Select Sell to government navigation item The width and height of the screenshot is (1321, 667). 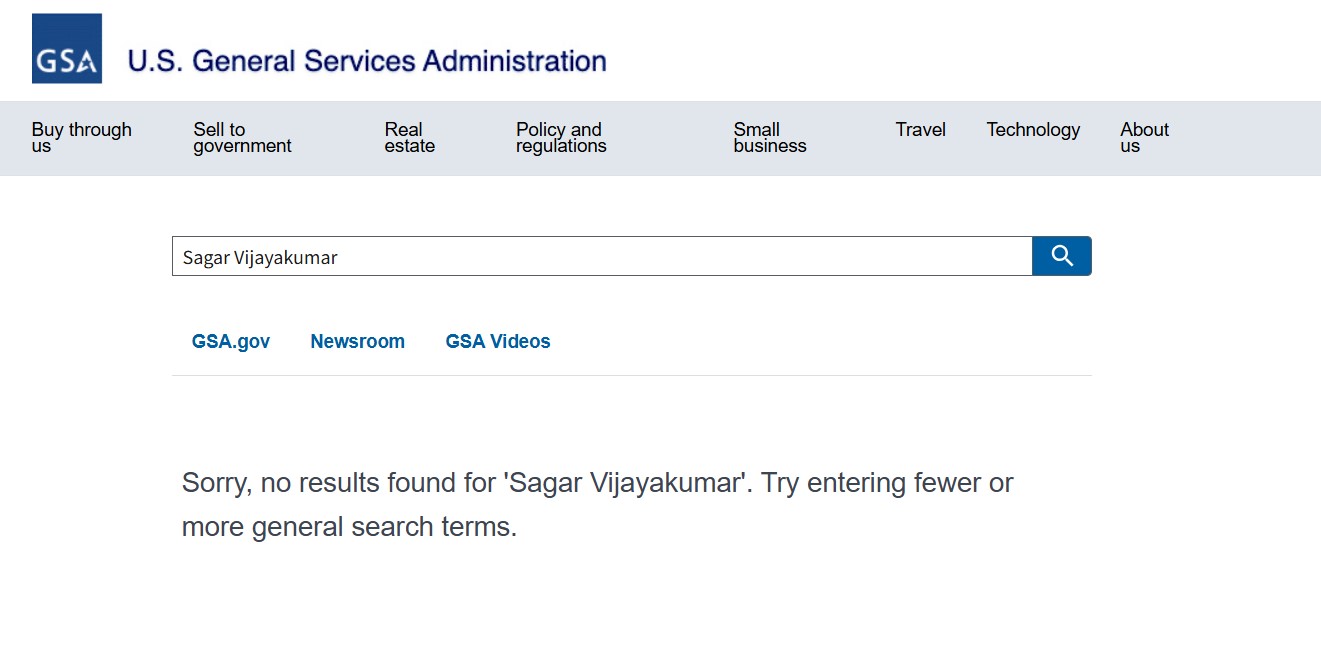(242, 138)
